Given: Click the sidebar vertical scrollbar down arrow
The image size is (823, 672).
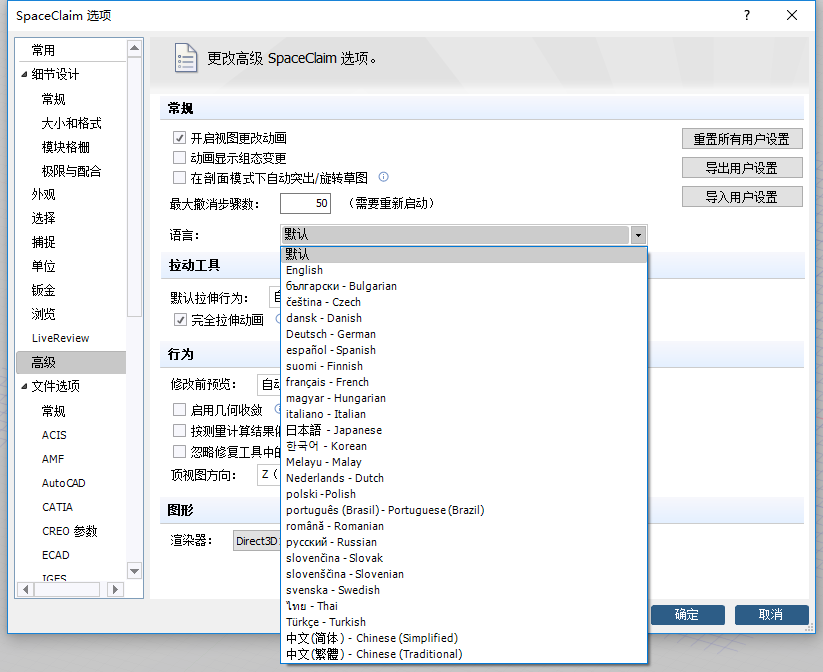Looking at the screenshot, I should point(135,571).
